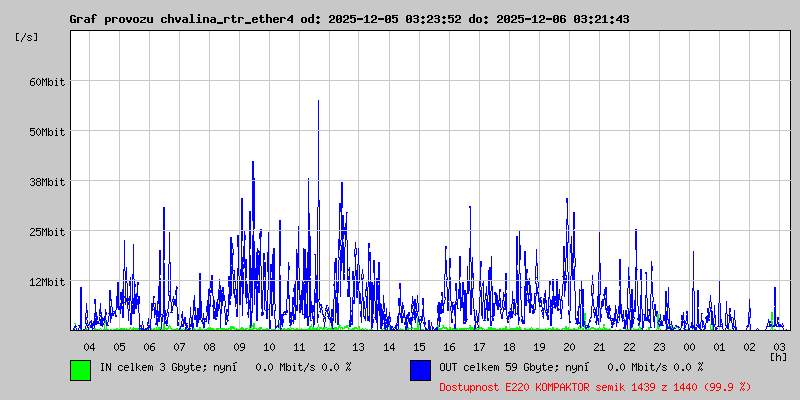800x400 pixels.
Task: Click the red Dostupnost E220 KOMPAKTOR text
Action: [595, 386]
